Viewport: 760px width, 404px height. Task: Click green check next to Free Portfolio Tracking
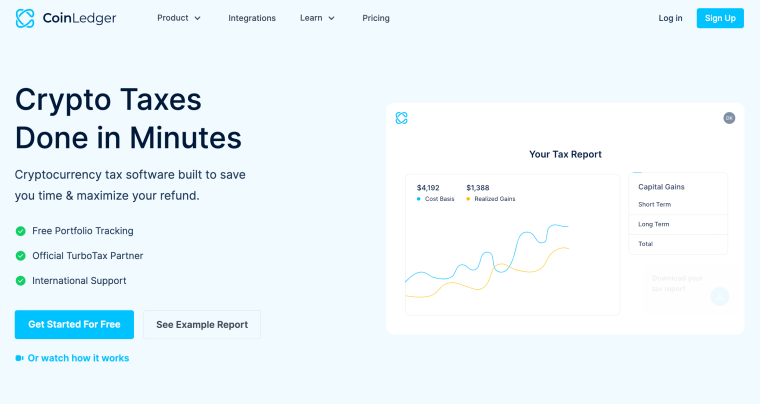[x=20, y=231]
